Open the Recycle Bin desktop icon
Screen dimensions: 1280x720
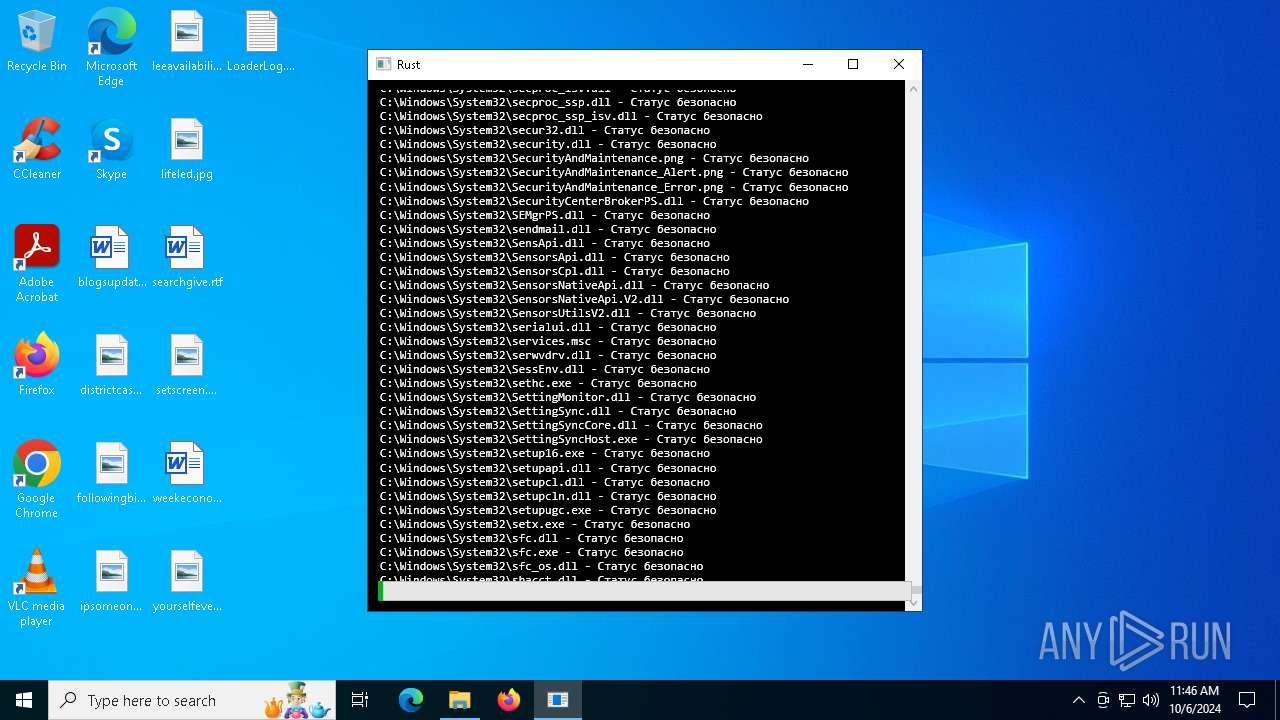click(x=37, y=41)
